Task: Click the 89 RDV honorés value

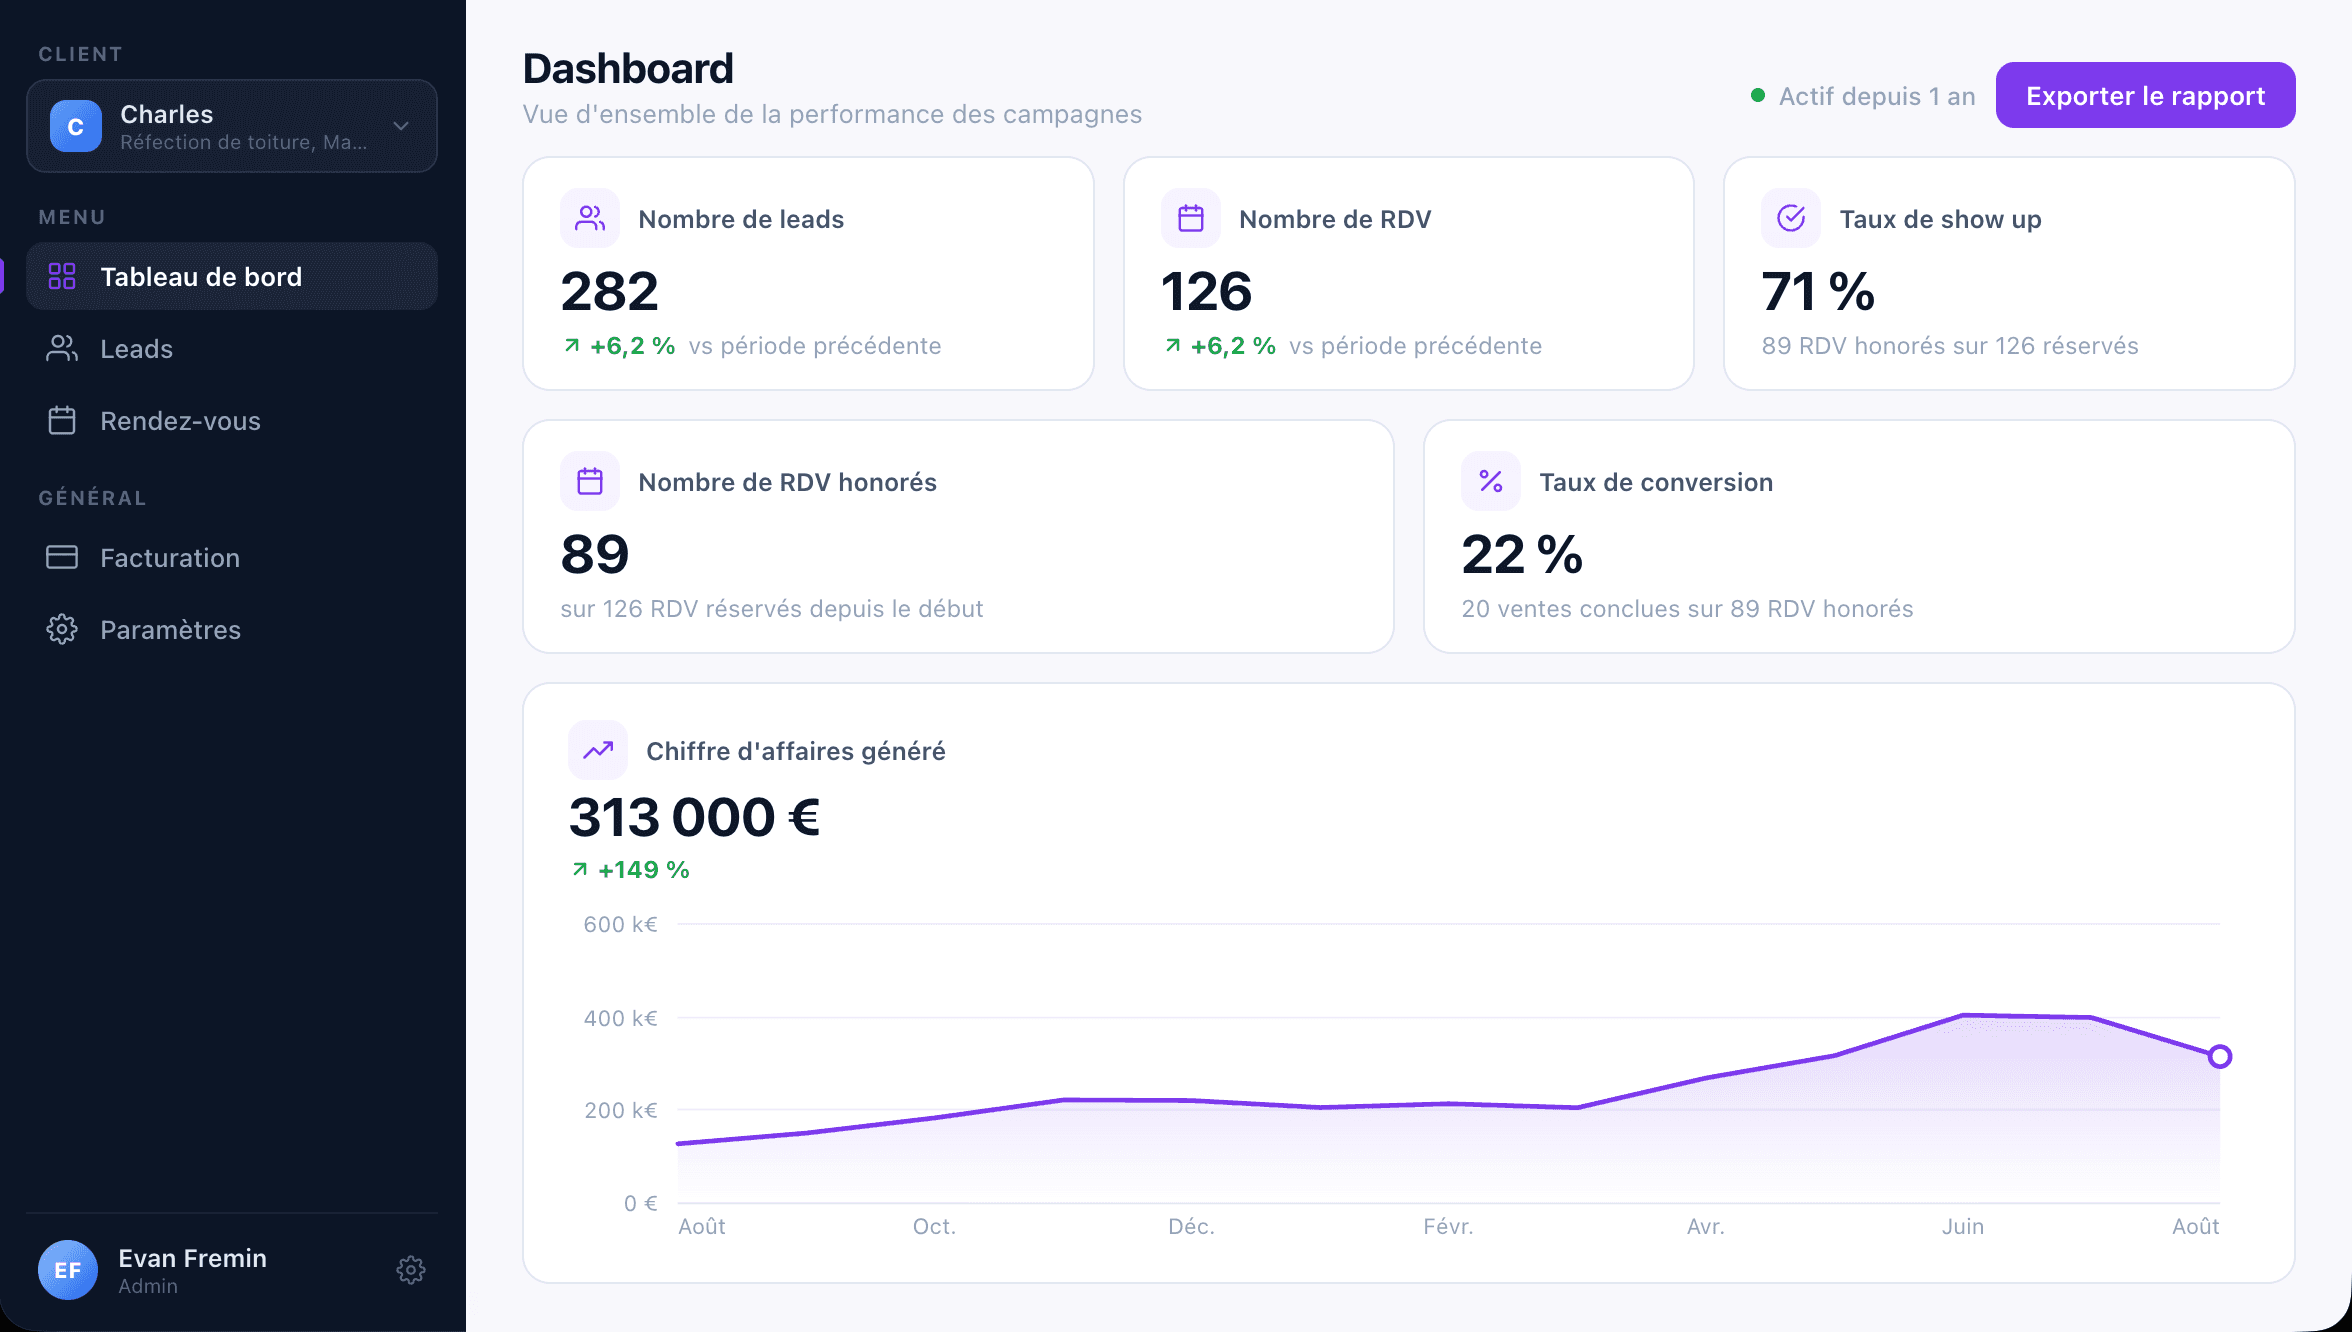Action: (x=595, y=554)
